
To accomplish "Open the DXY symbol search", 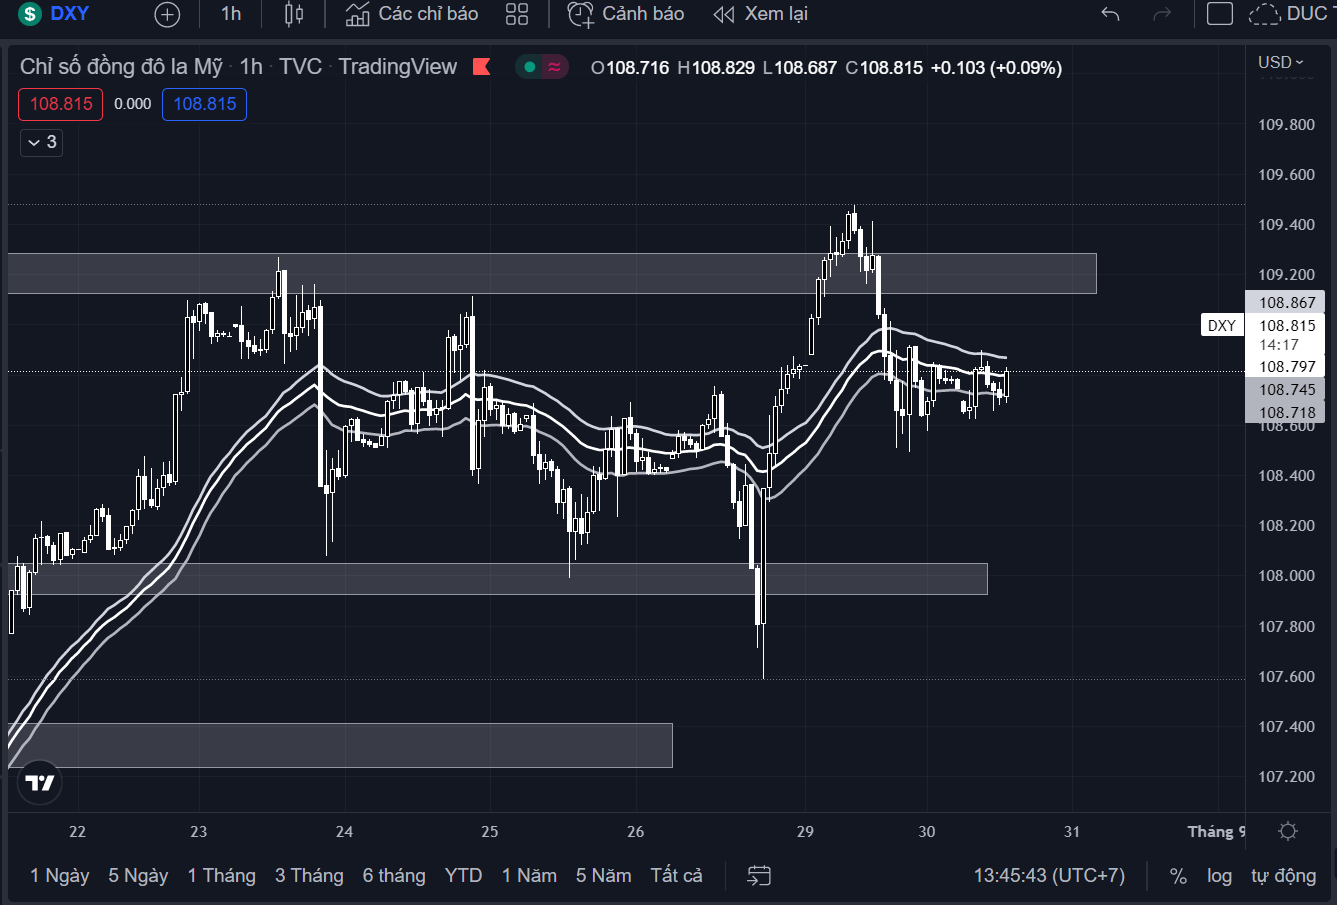I will (x=56, y=14).
